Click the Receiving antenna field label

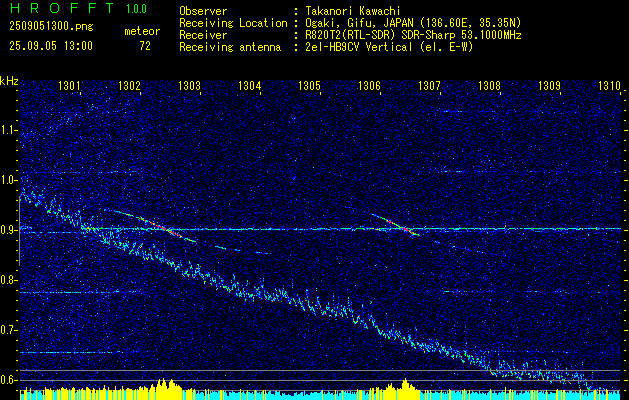pos(230,47)
